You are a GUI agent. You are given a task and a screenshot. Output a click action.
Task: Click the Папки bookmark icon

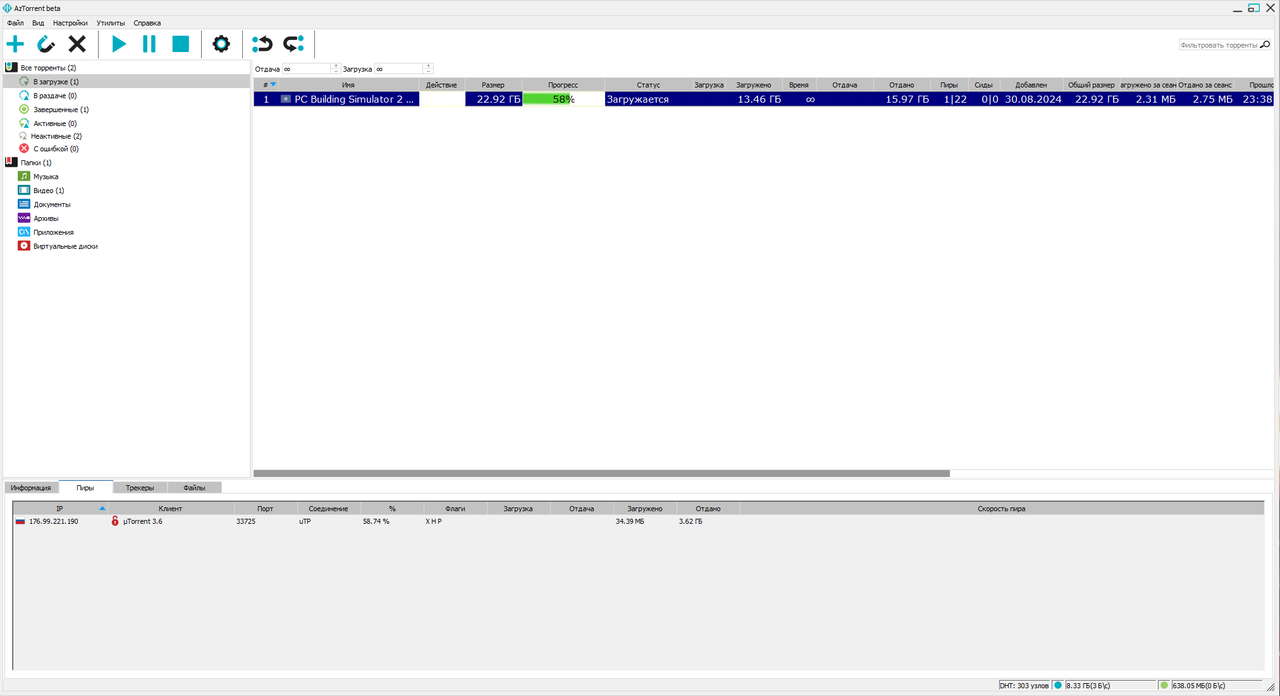tap(11, 162)
